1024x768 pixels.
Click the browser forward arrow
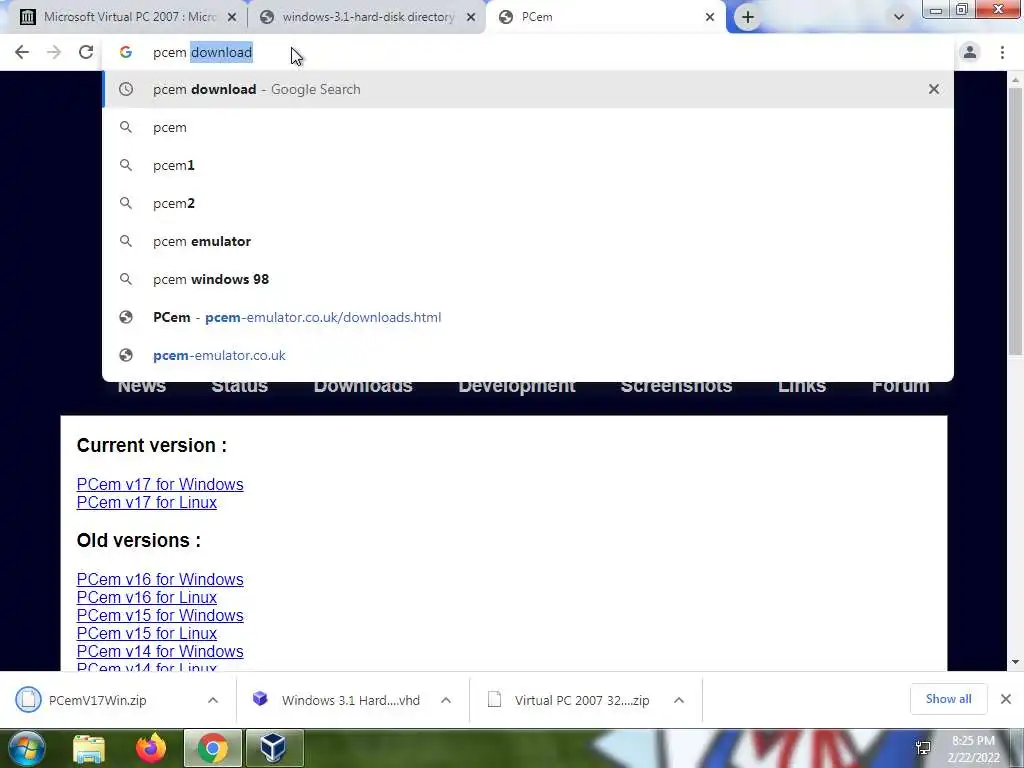(x=54, y=52)
